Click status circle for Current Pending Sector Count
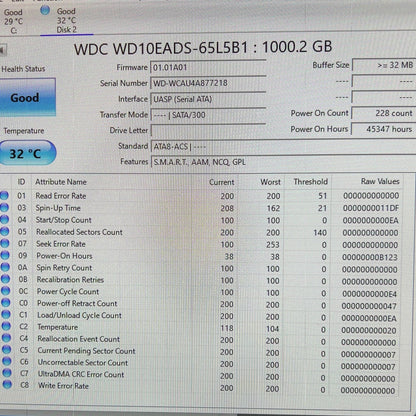This screenshot has width=416, height=416. tap(6, 350)
